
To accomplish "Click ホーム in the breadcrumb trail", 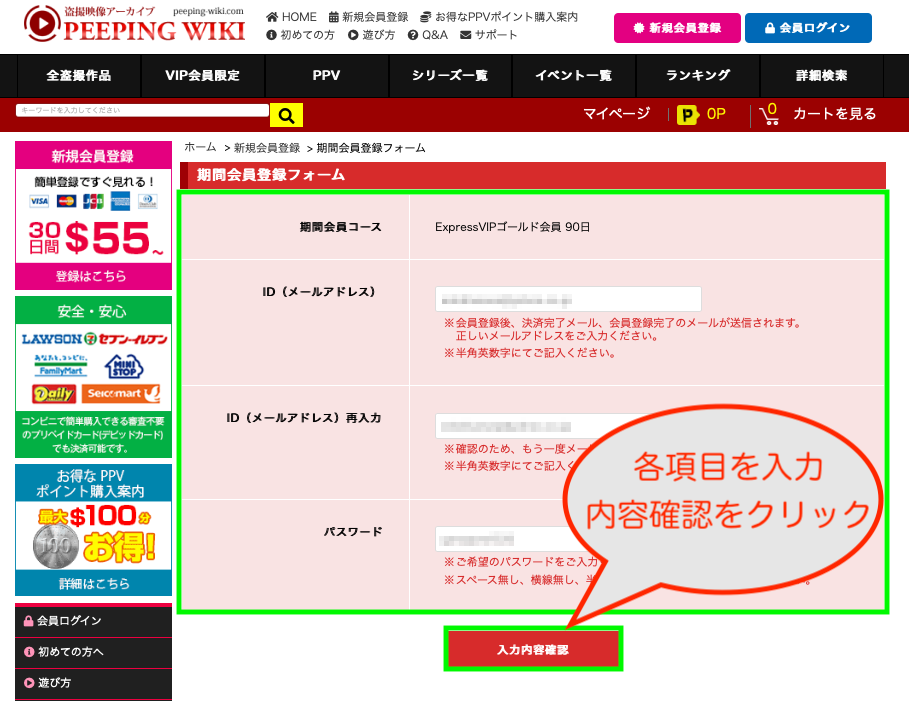I will coord(200,148).
